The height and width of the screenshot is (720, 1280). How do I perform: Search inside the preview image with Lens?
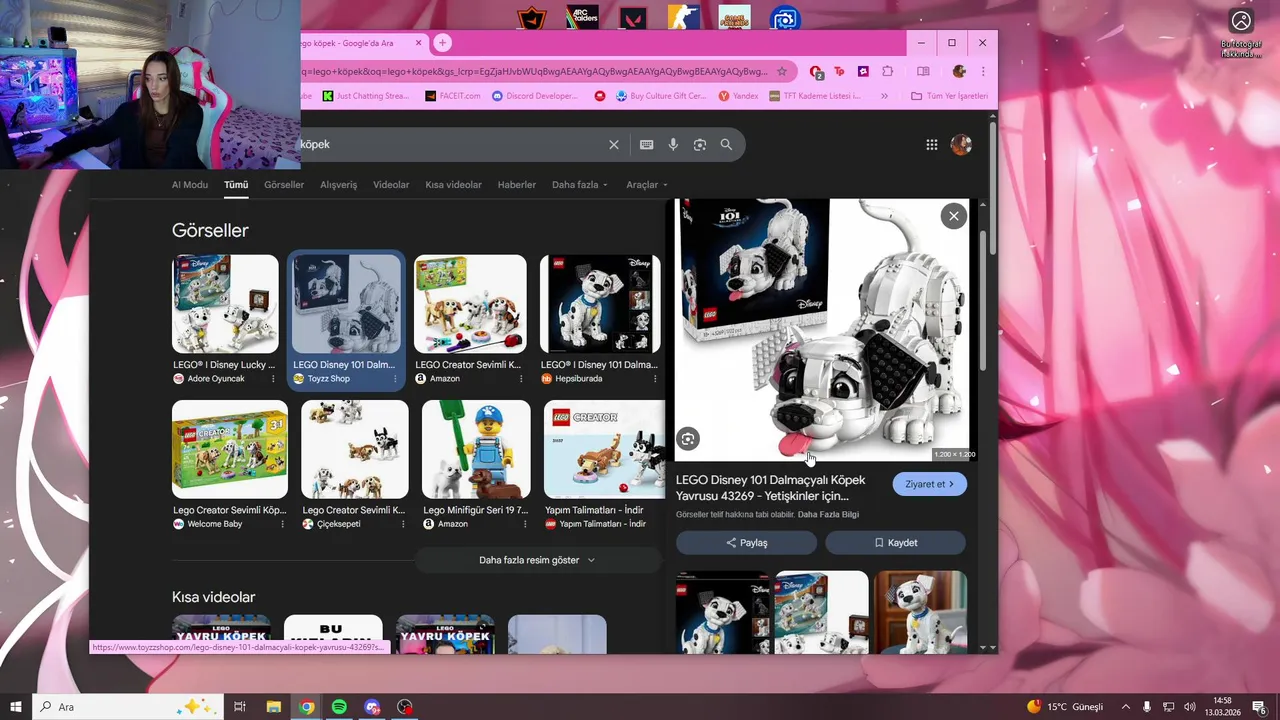pyautogui.click(x=687, y=439)
